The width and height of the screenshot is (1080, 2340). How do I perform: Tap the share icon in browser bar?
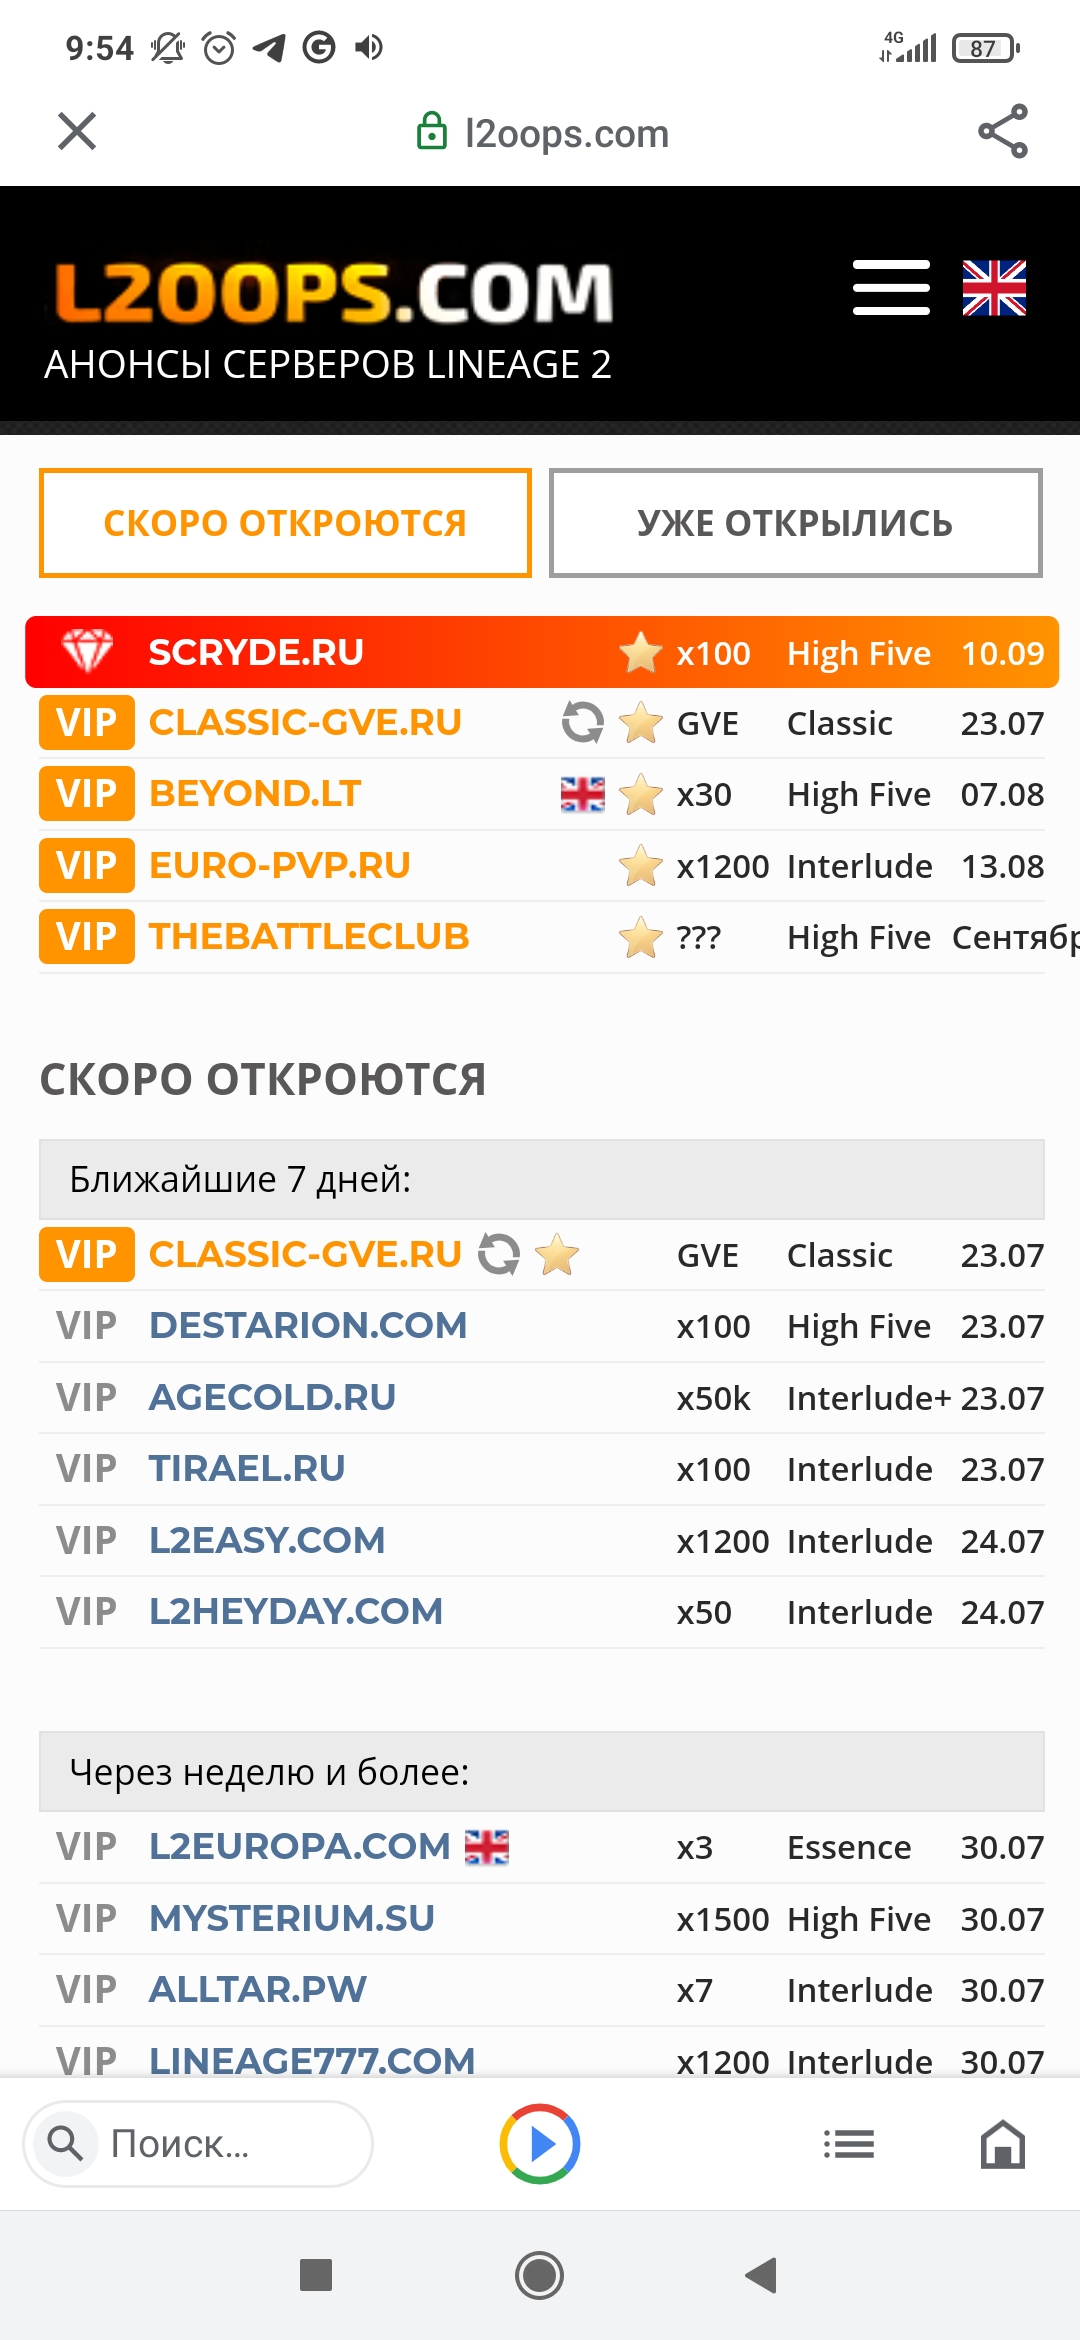[1003, 132]
